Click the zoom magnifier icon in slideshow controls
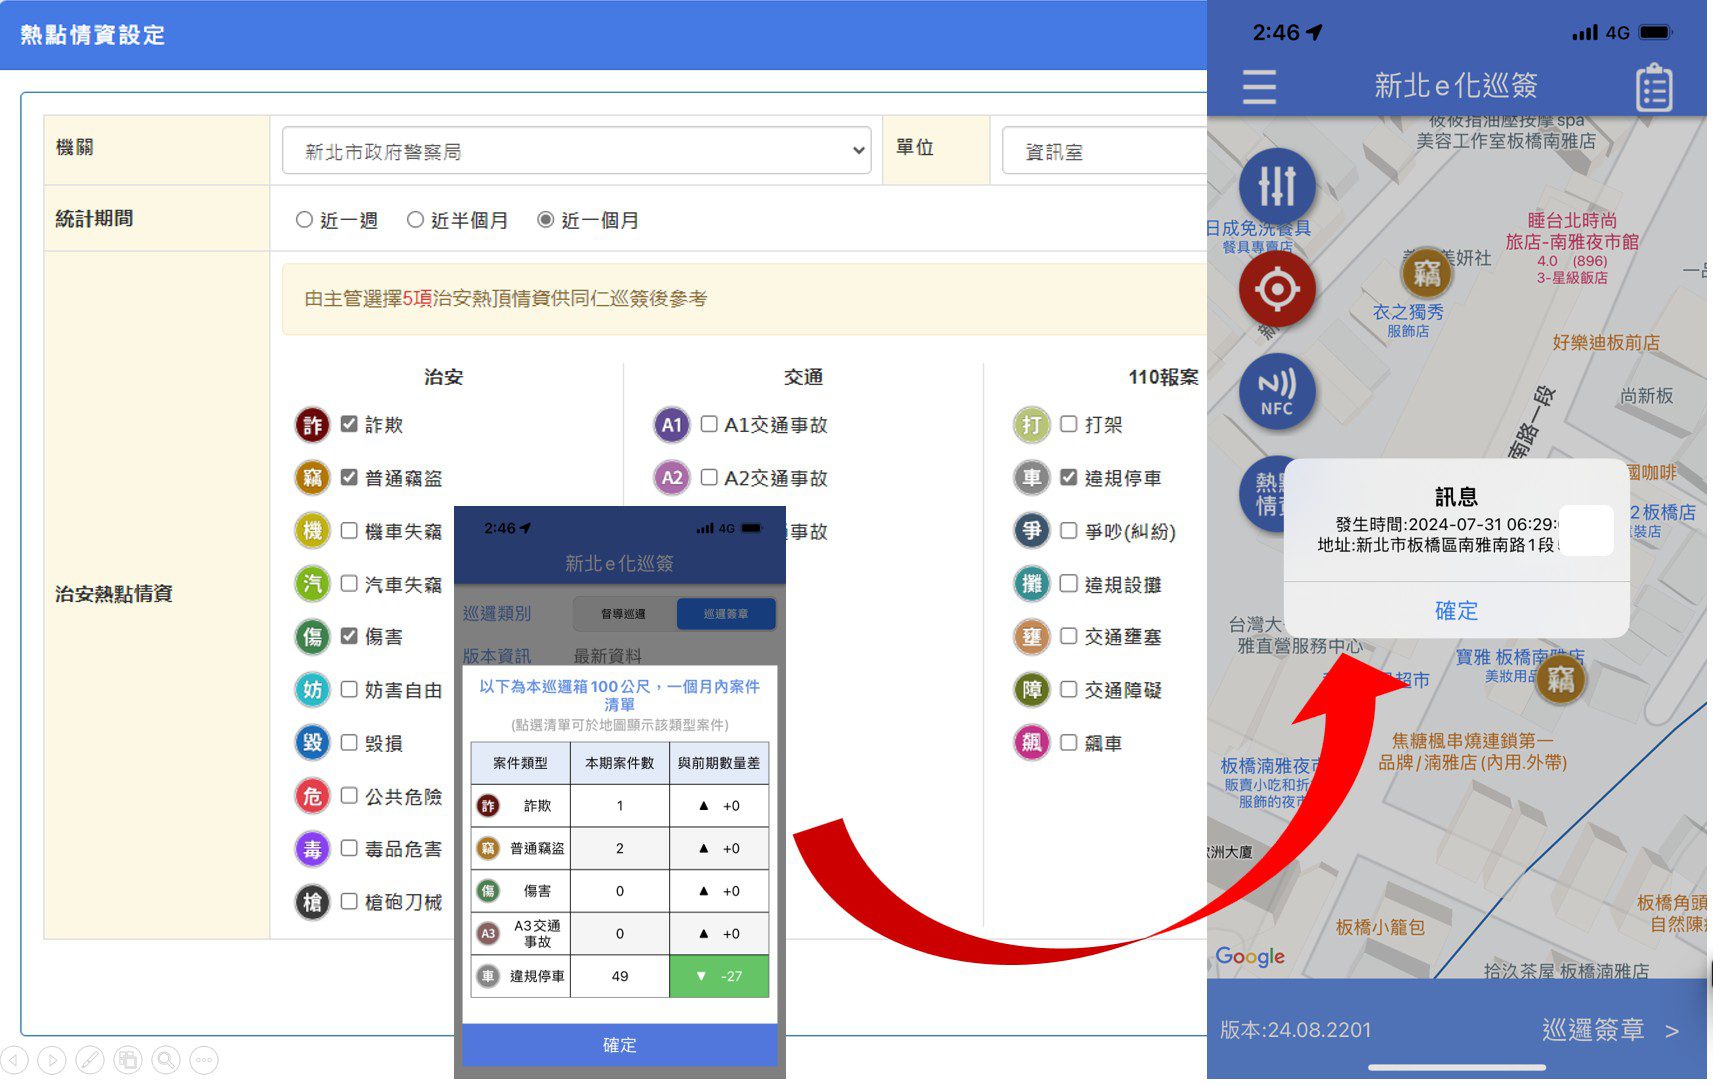Image resolution: width=1713 pixels, height=1085 pixels. coord(166,1060)
